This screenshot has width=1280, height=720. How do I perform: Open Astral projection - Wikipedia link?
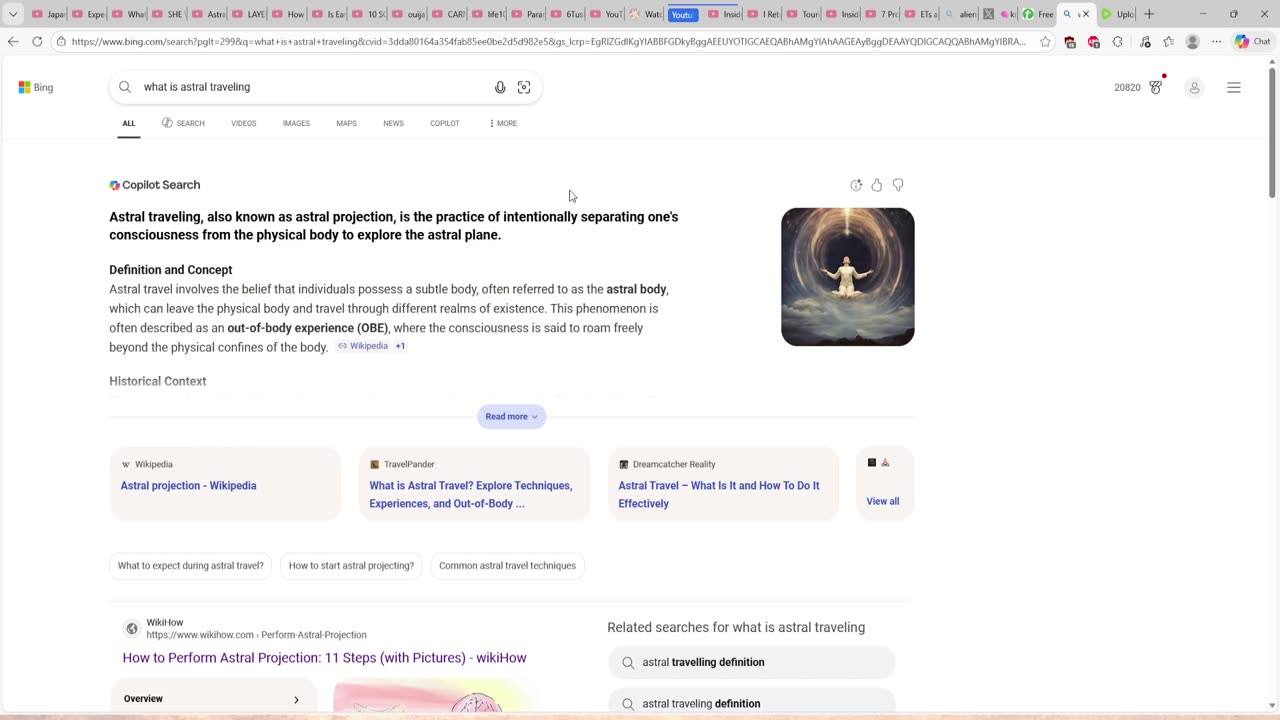click(188, 486)
